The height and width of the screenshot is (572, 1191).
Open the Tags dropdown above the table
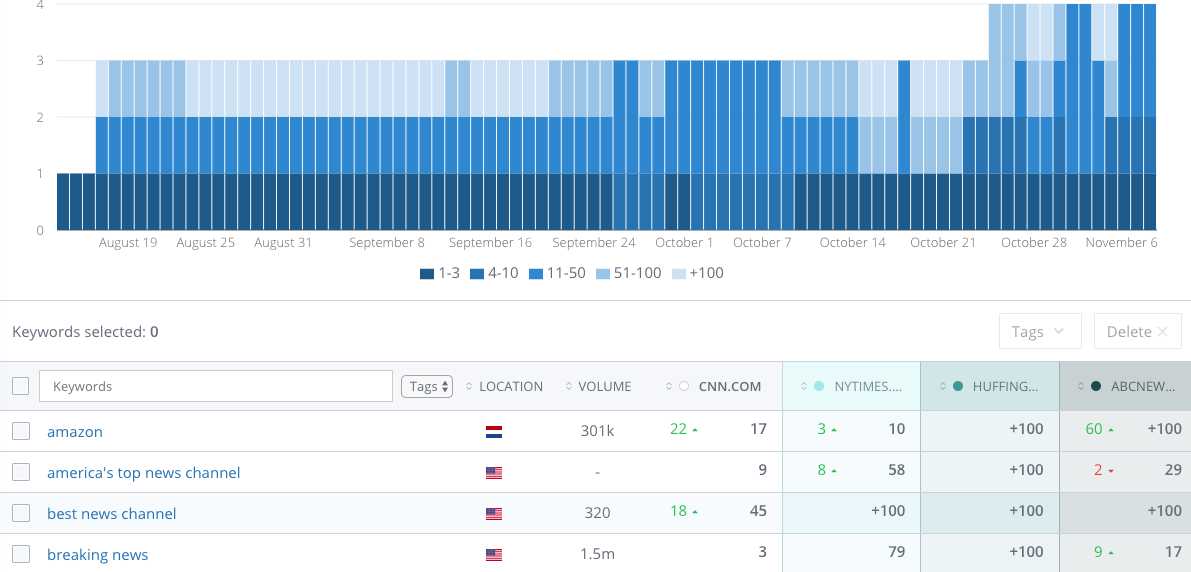(1040, 332)
